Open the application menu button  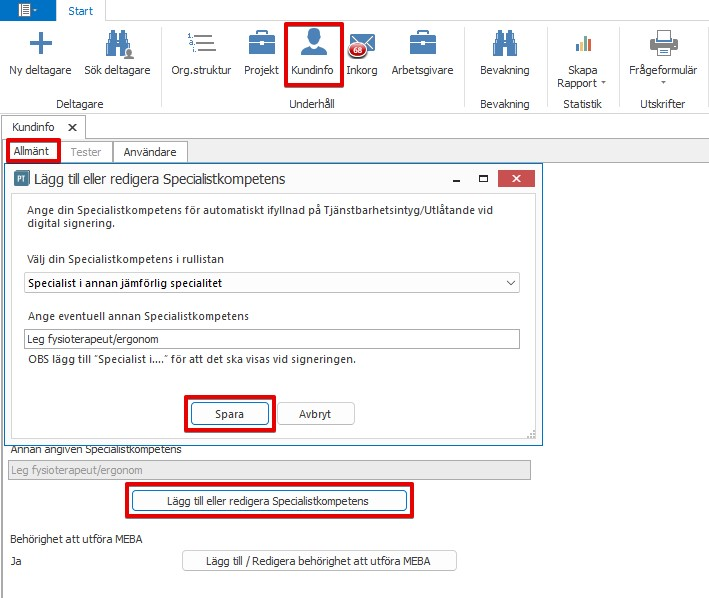point(27,10)
